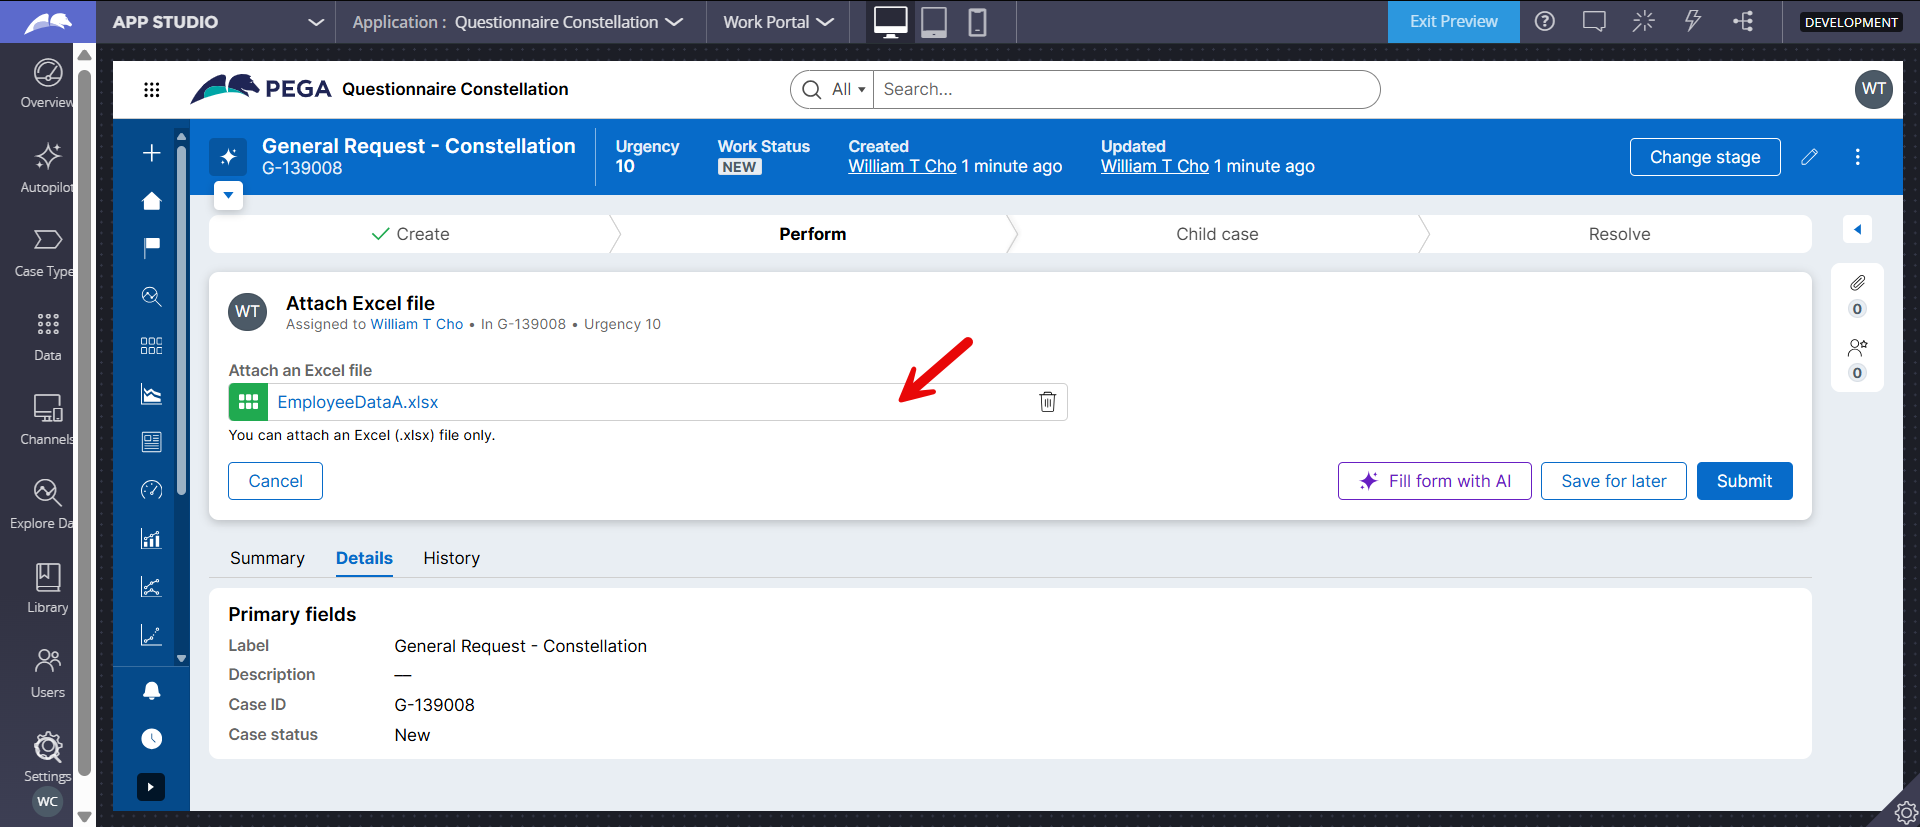This screenshot has height=827, width=1920.
Task: Open the bar chart report icon in navigation
Action: pyautogui.click(x=152, y=539)
